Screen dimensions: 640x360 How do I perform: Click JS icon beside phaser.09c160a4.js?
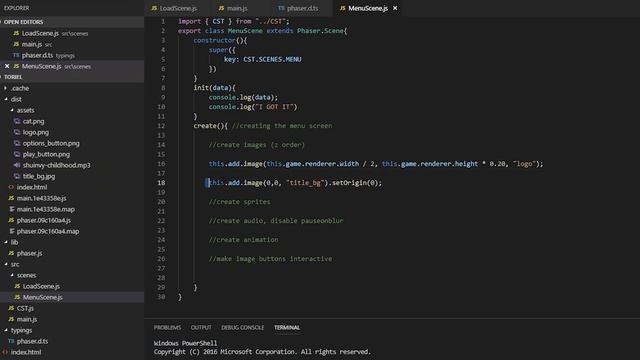11,220
